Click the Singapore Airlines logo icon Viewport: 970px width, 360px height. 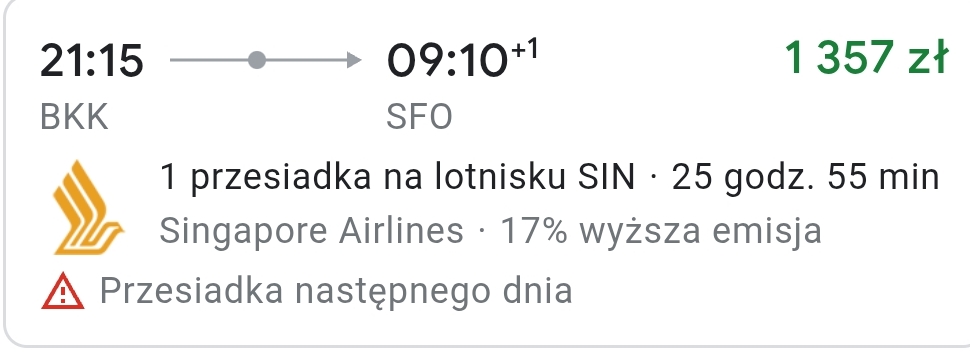pyautogui.click(x=88, y=207)
